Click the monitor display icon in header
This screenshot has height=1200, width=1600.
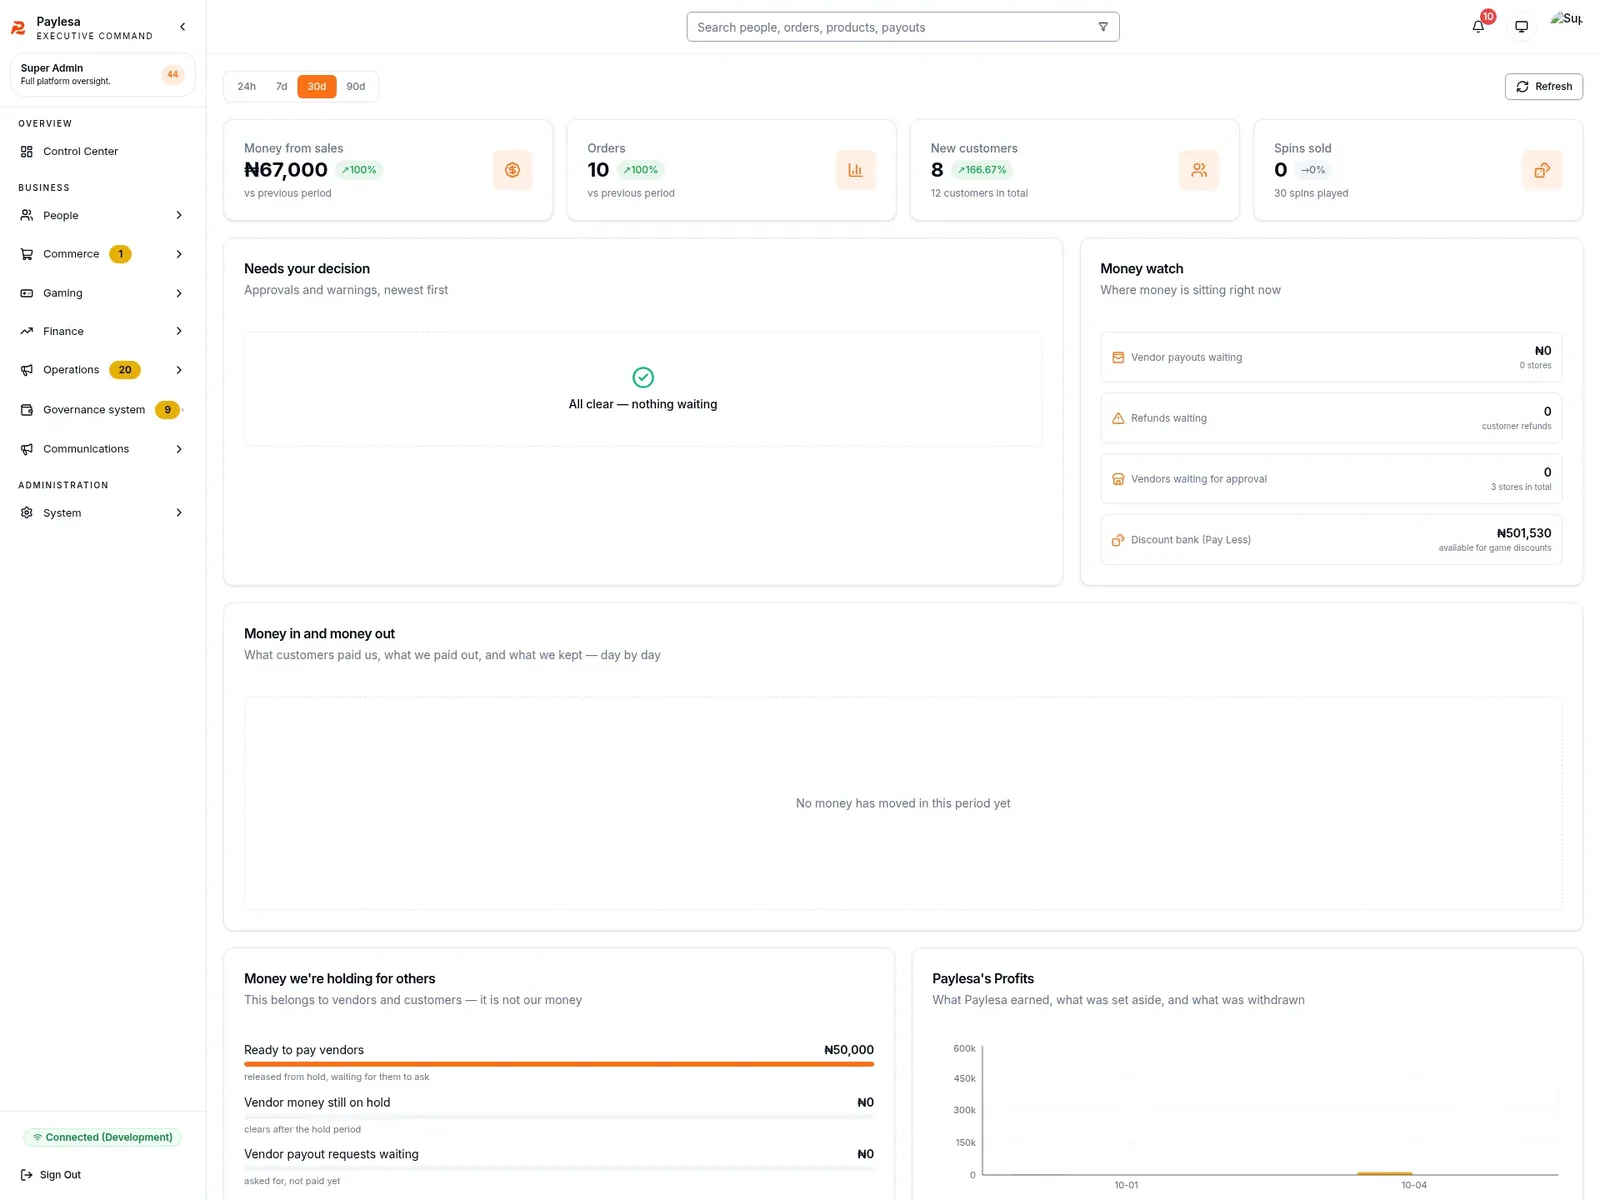click(1521, 27)
